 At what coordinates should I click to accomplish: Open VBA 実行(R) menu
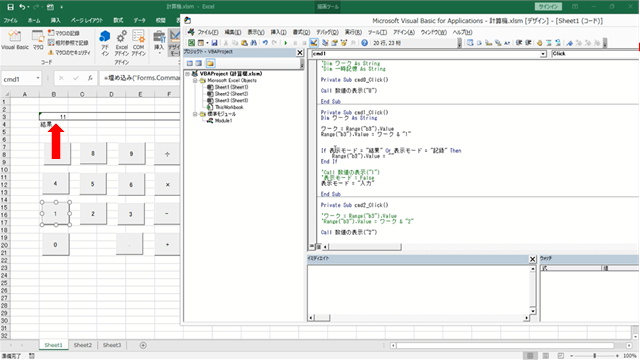[353, 32]
